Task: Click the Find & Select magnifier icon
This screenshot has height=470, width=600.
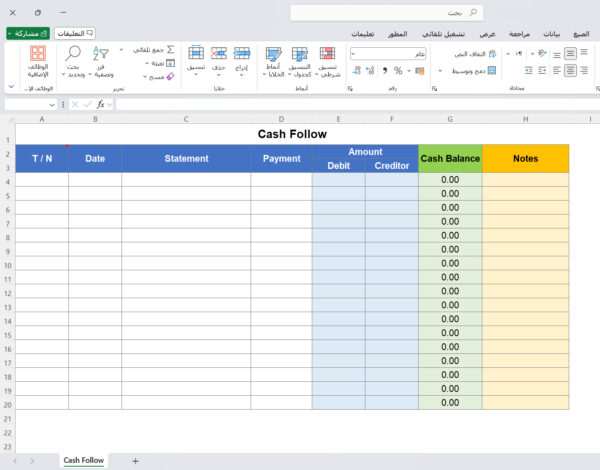Action: tap(73, 54)
